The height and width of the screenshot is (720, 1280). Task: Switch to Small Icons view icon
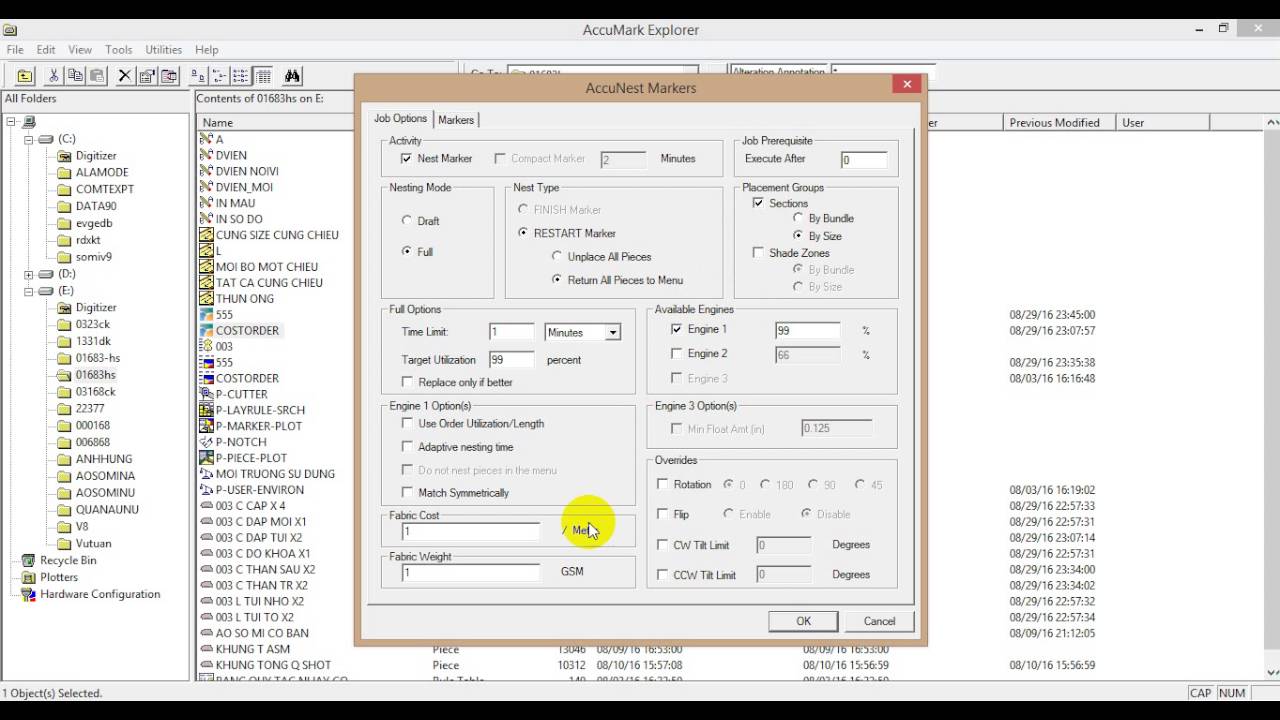[220, 76]
